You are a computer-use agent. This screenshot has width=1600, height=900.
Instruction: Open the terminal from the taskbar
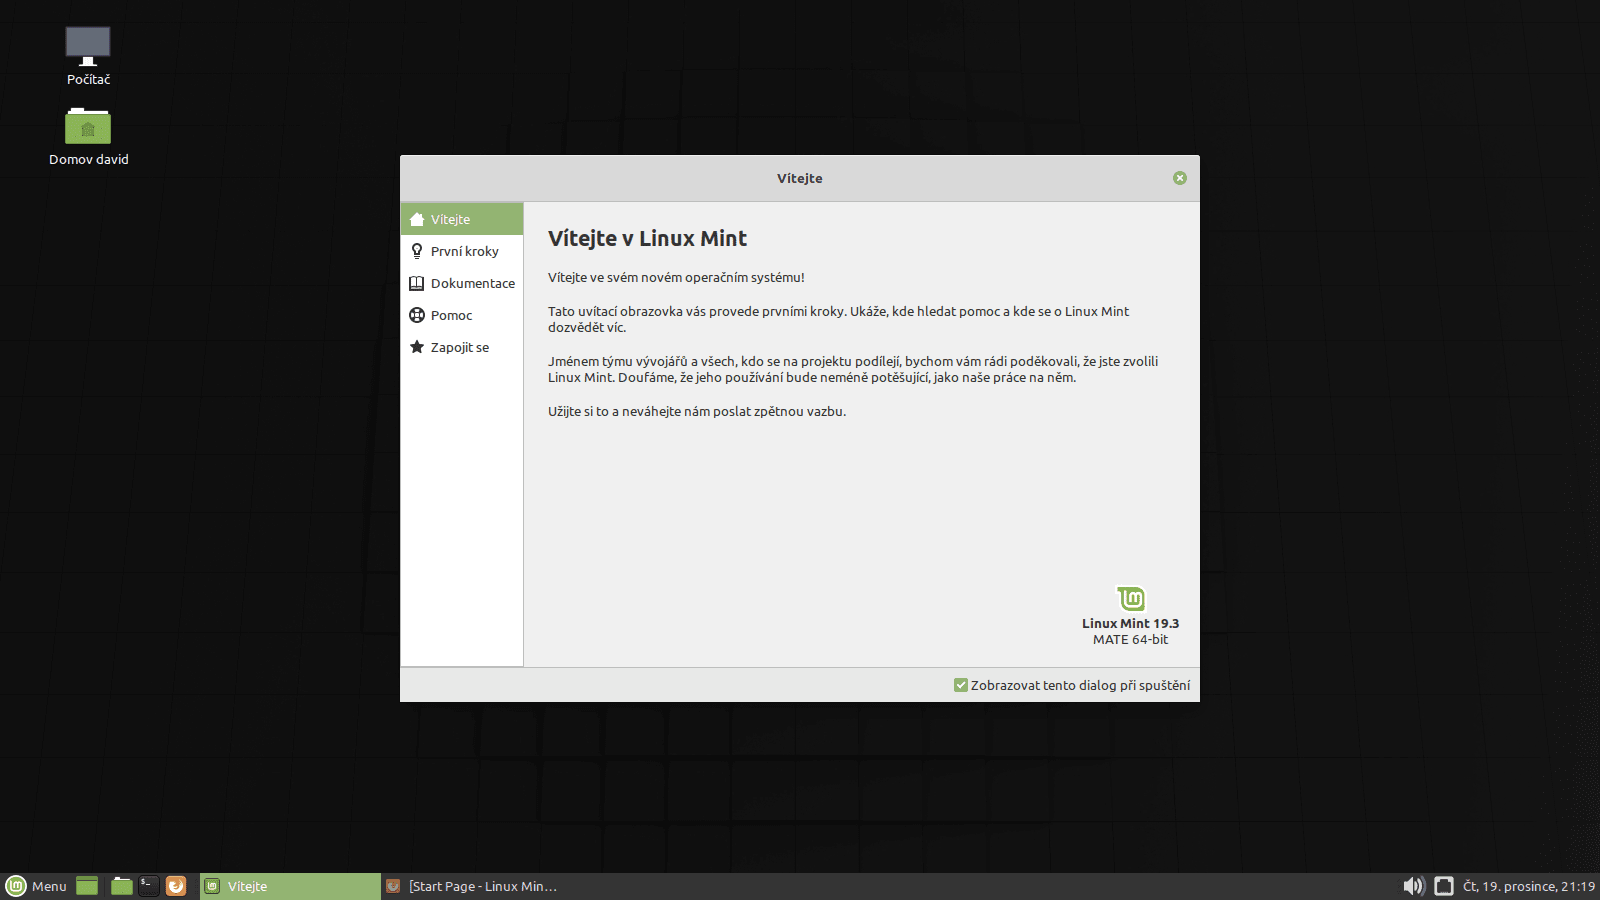coord(148,886)
